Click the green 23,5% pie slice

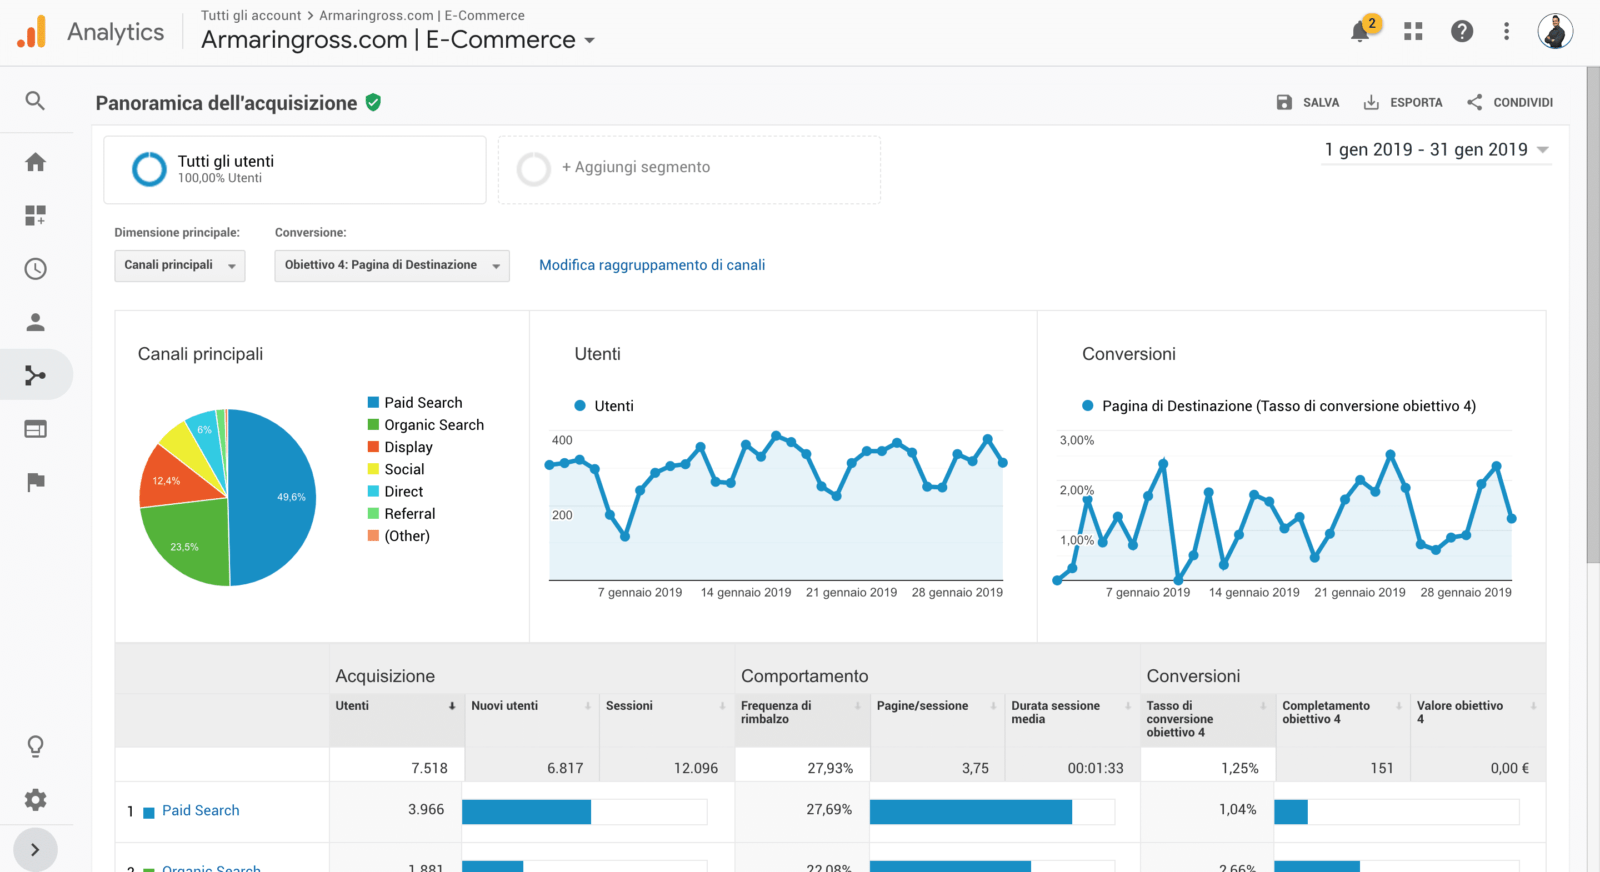pos(190,540)
